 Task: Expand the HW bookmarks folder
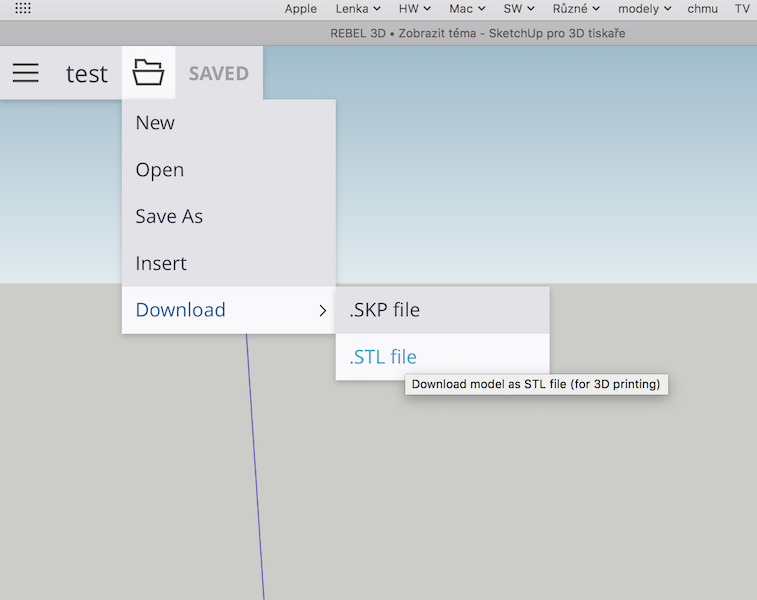[414, 9]
